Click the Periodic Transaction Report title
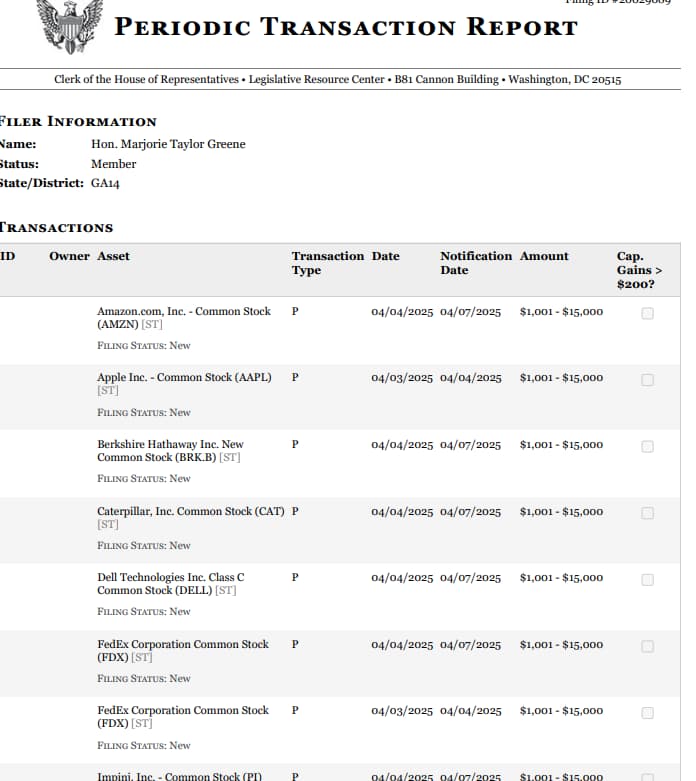 (x=346, y=27)
